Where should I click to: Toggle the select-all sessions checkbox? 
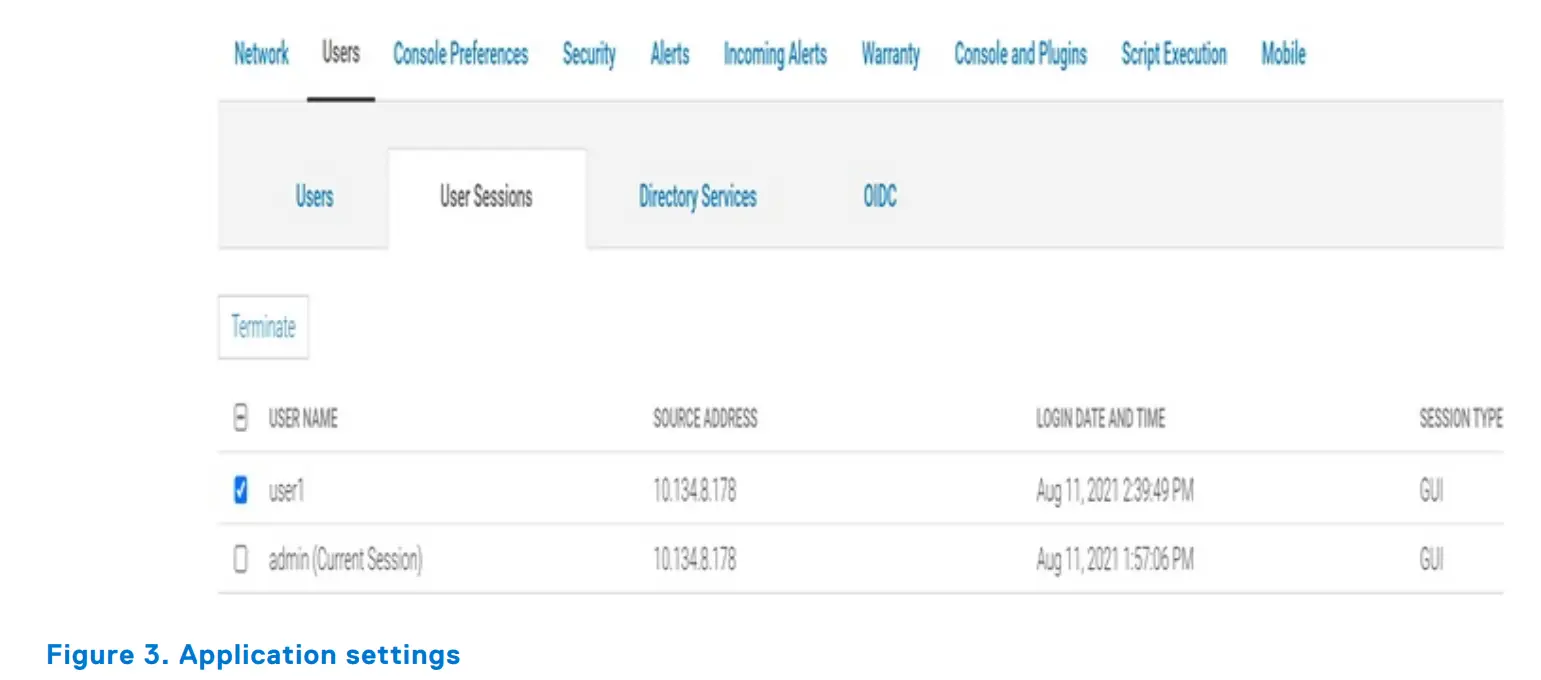240,418
